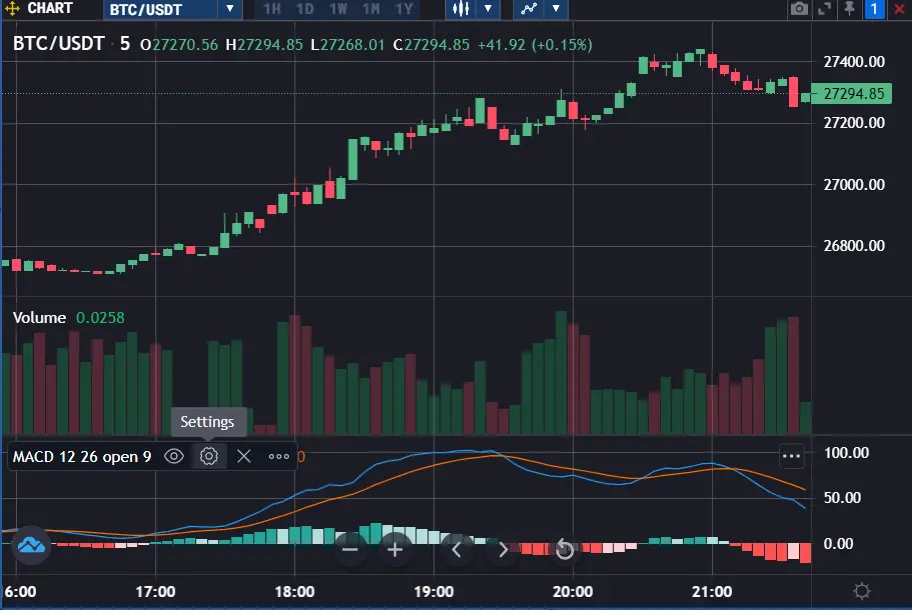
Task: Expand the indicators dropdown arrow
Action: (x=556, y=9)
